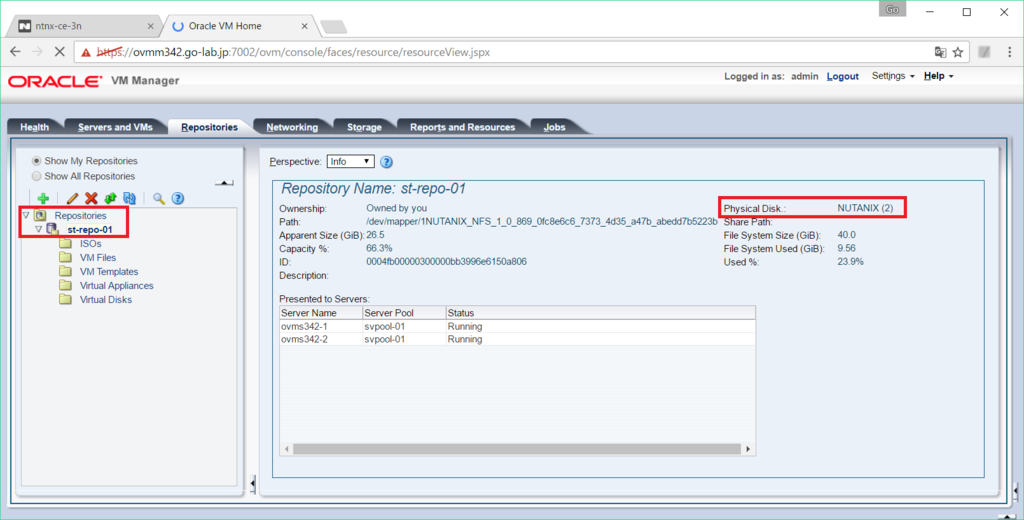Click the servers table horizontal scrollbar thumb
The width and height of the screenshot is (1024, 520).
(517, 449)
